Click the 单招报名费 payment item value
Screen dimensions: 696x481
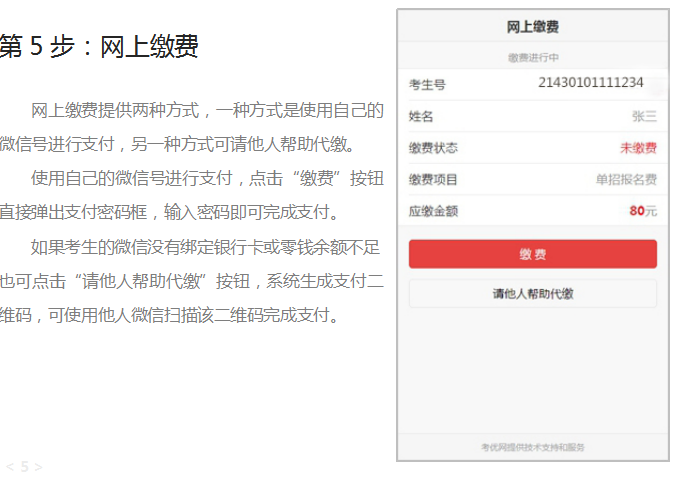tap(626, 180)
